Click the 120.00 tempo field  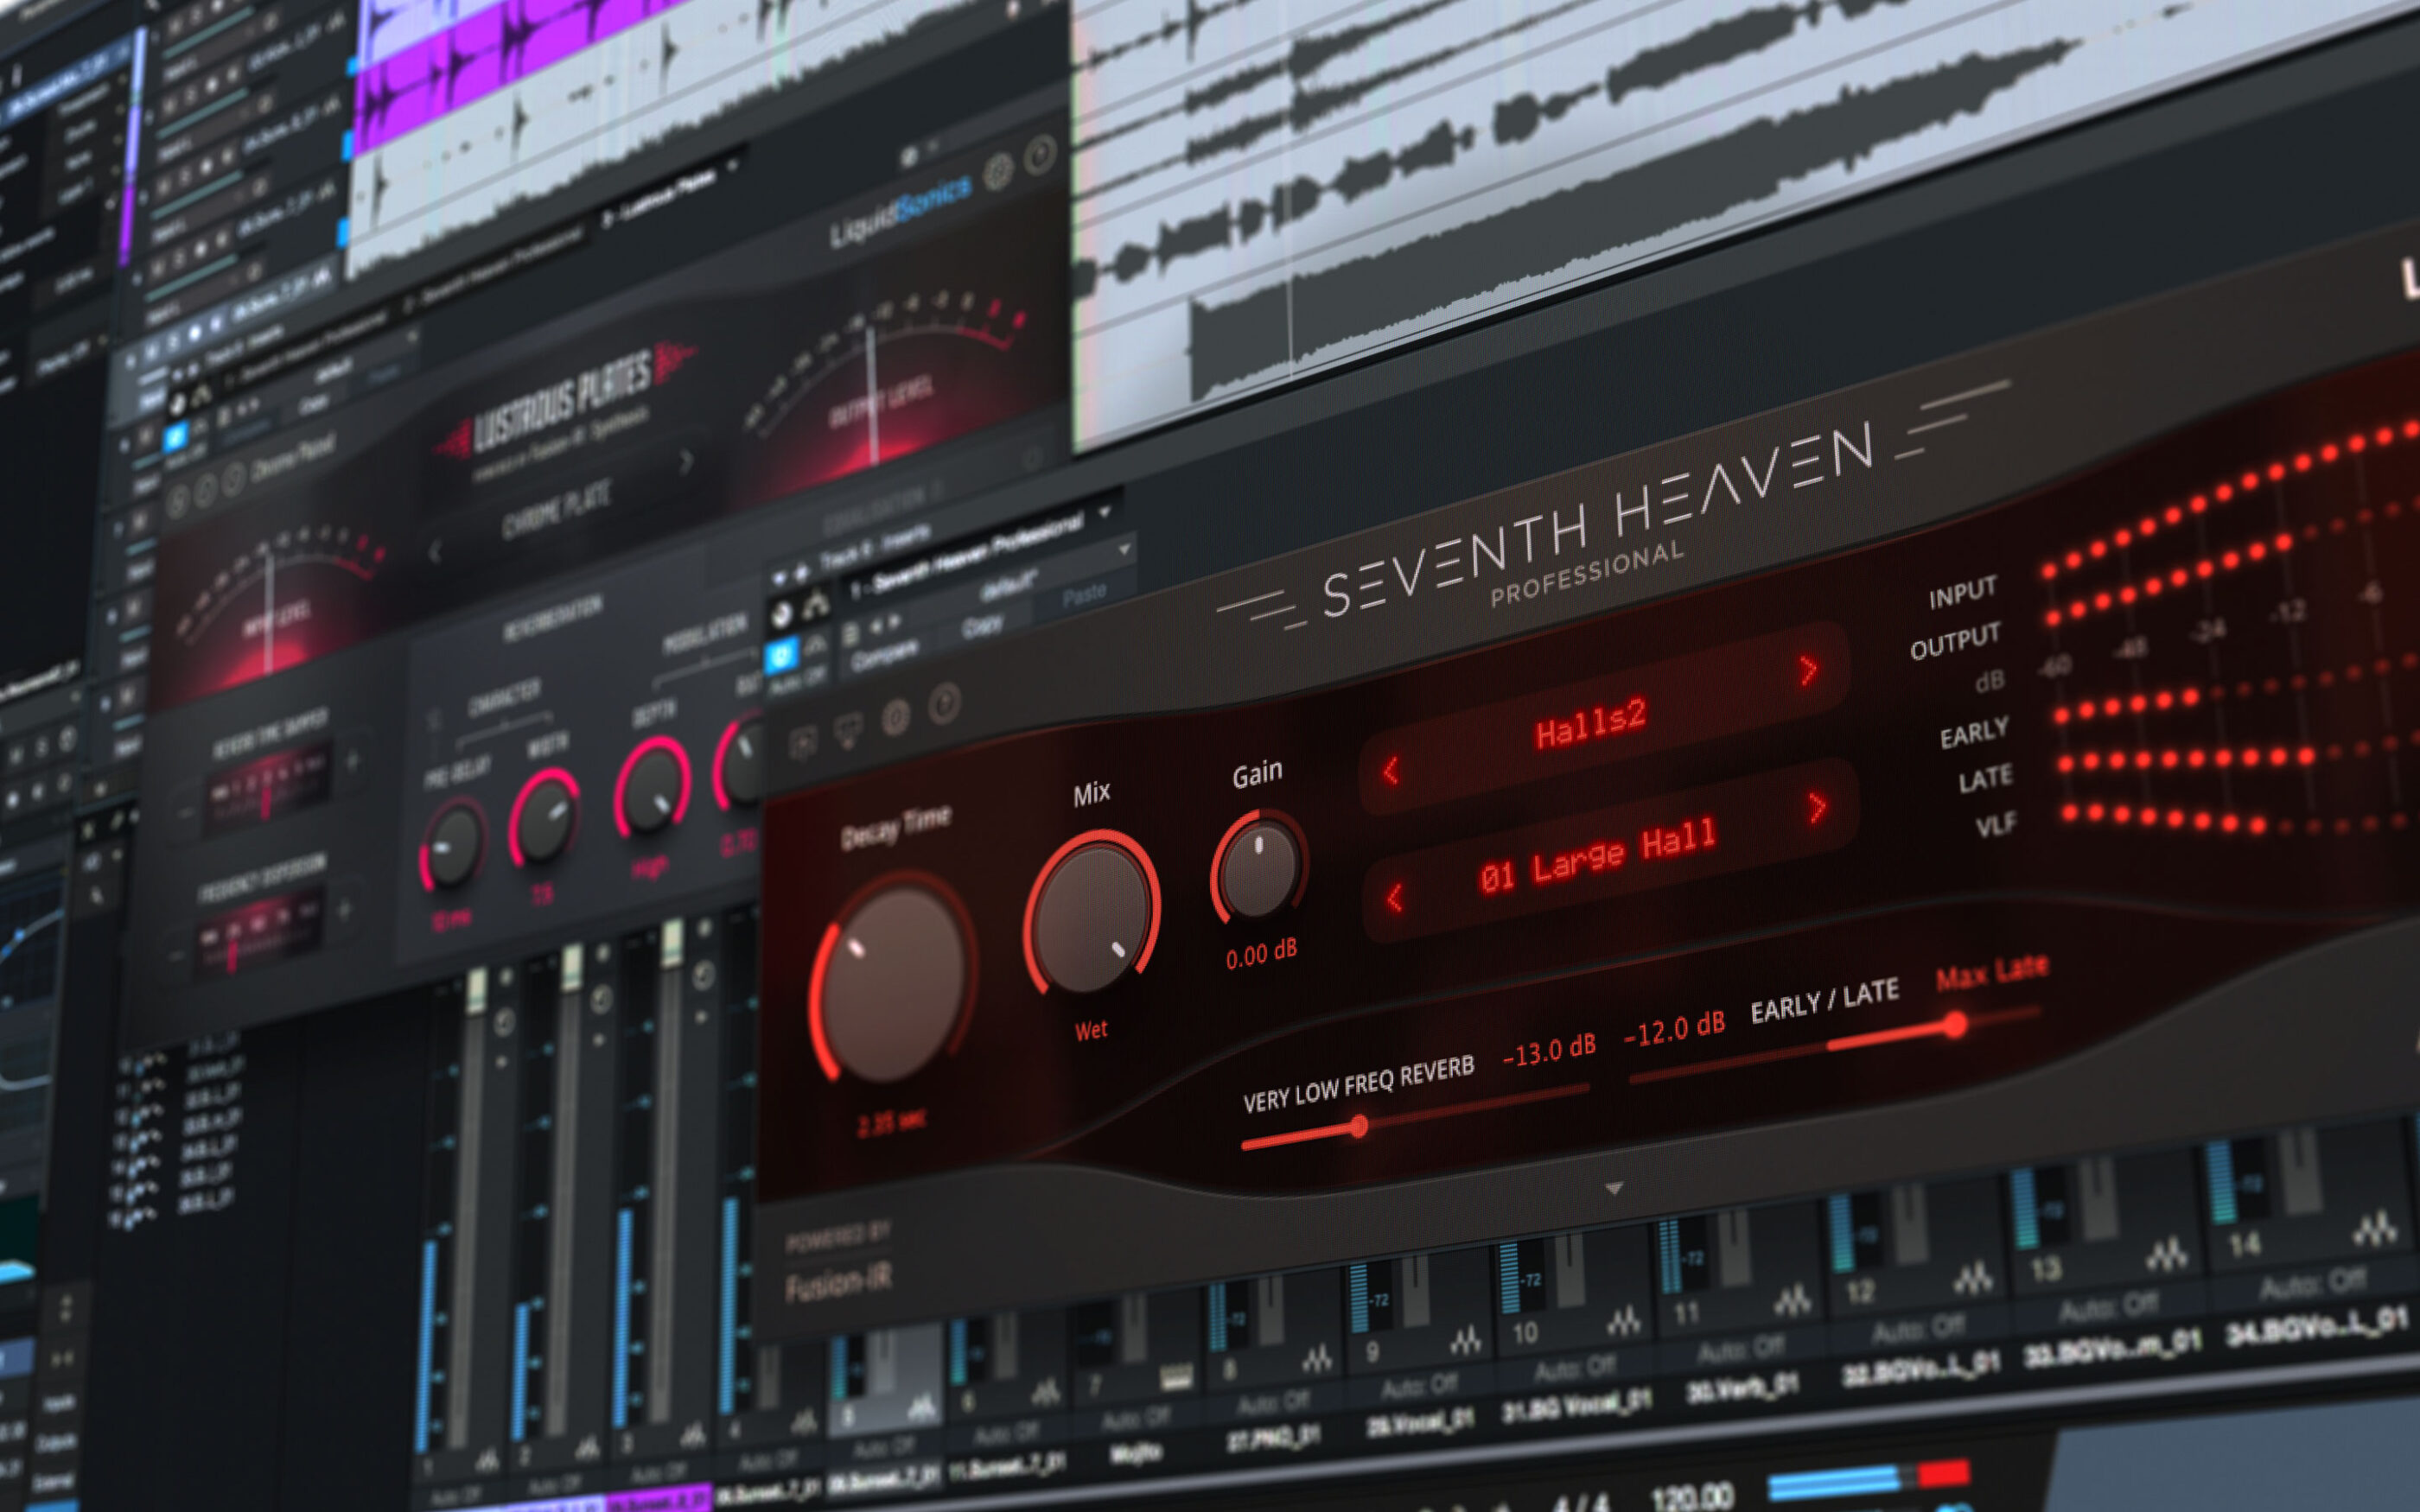tap(1692, 1496)
